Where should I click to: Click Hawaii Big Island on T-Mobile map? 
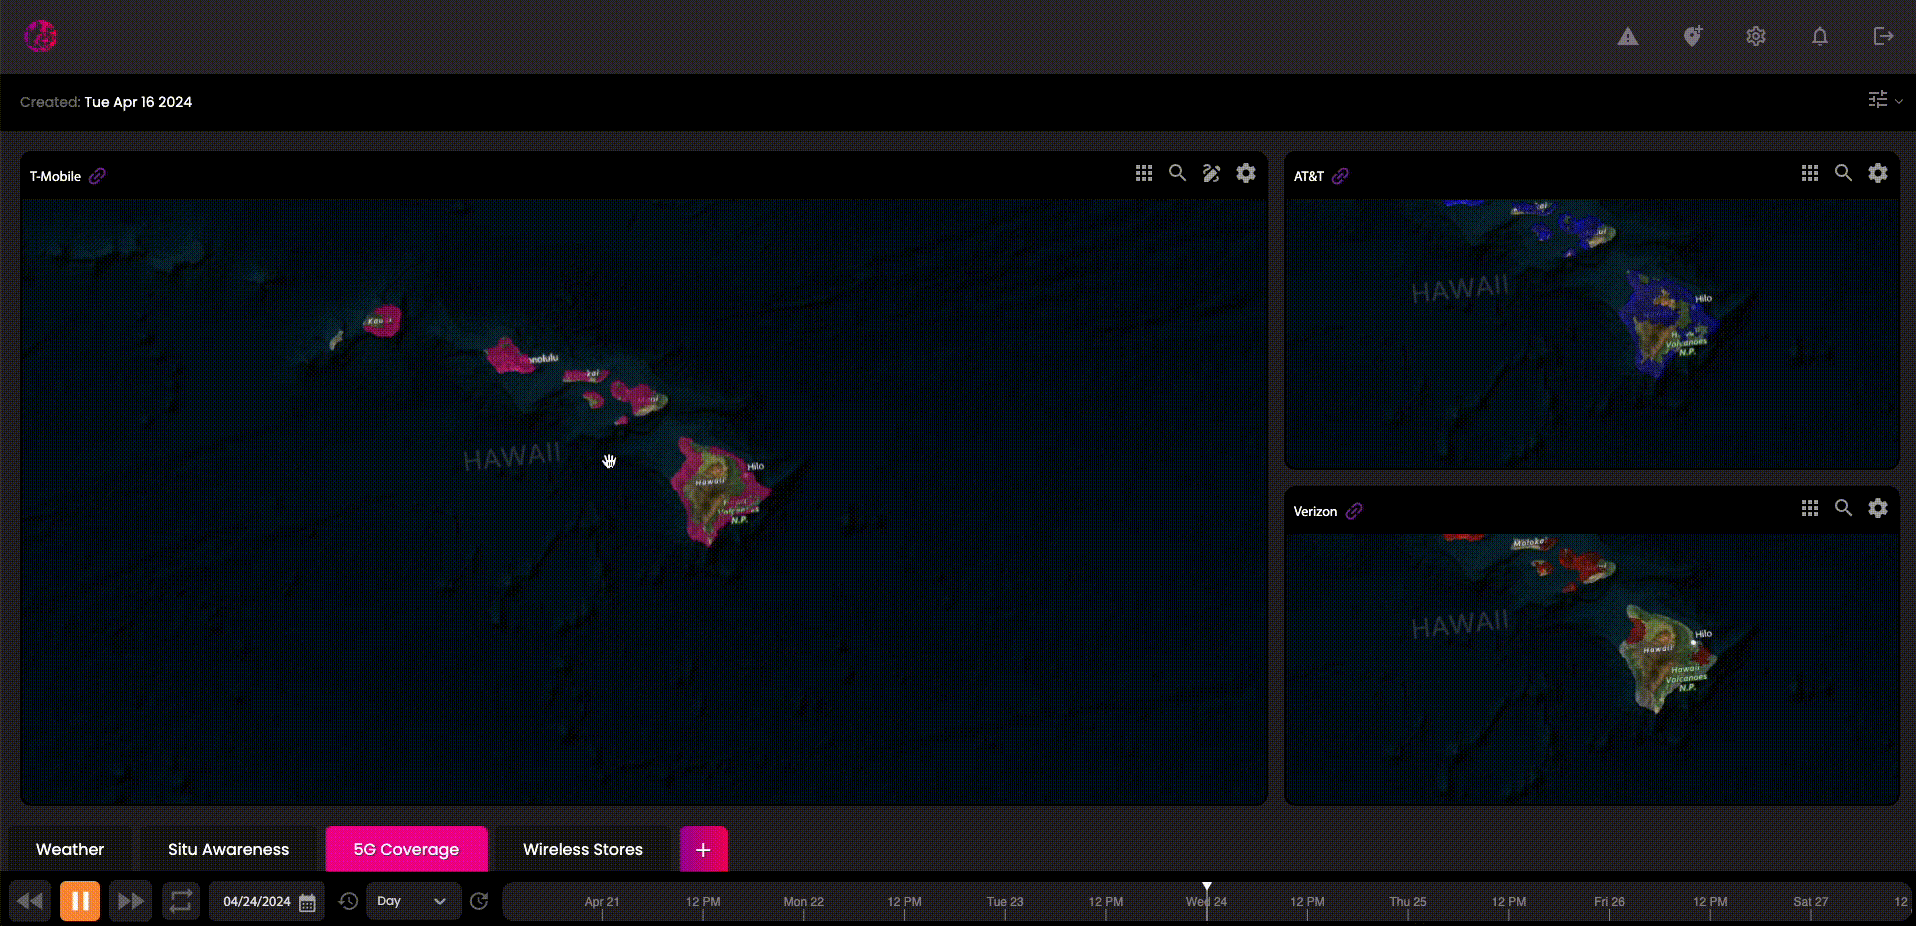[x=718, y=490]
